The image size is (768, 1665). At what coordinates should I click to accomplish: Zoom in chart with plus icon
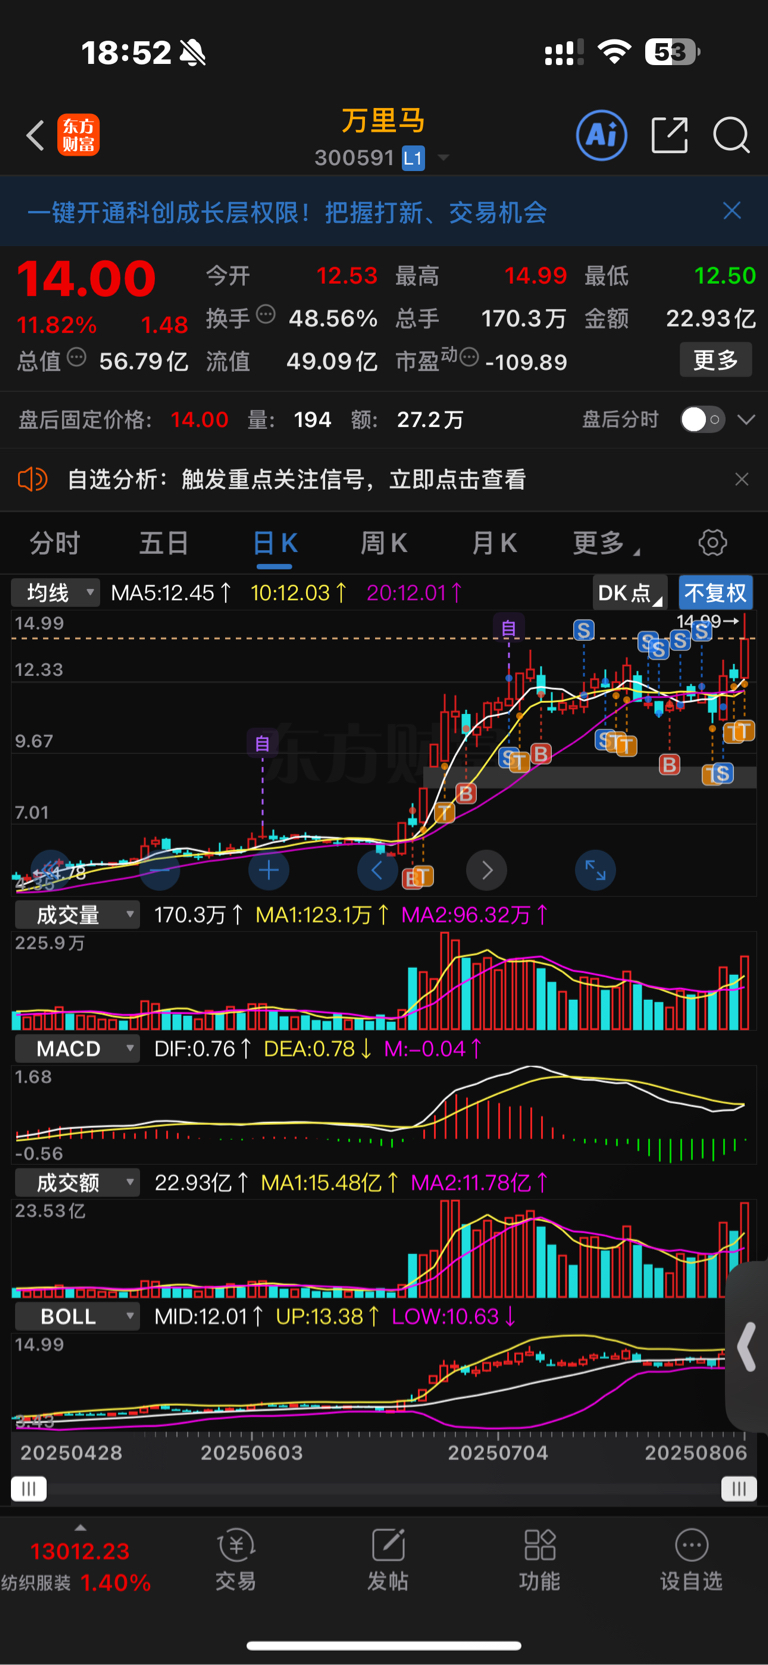268,870
